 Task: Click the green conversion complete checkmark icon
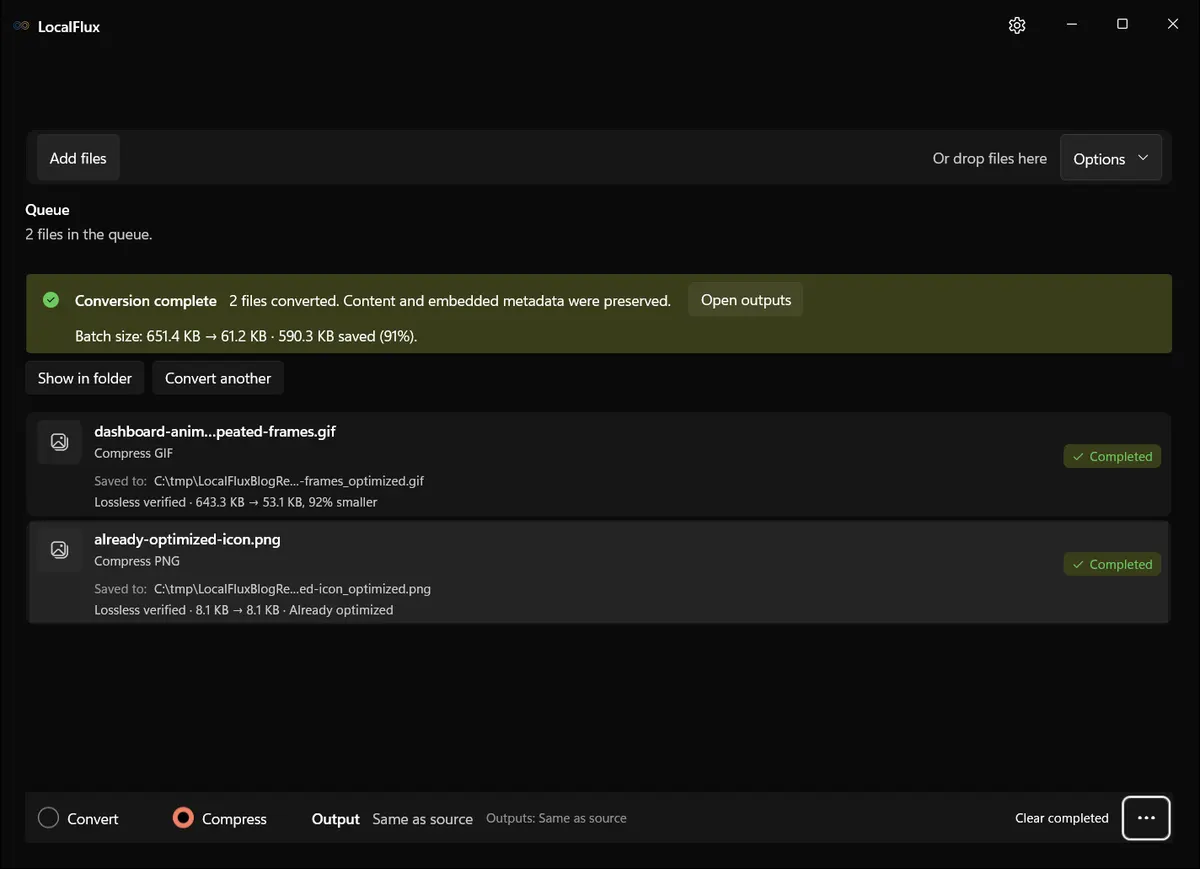[51, 300]
